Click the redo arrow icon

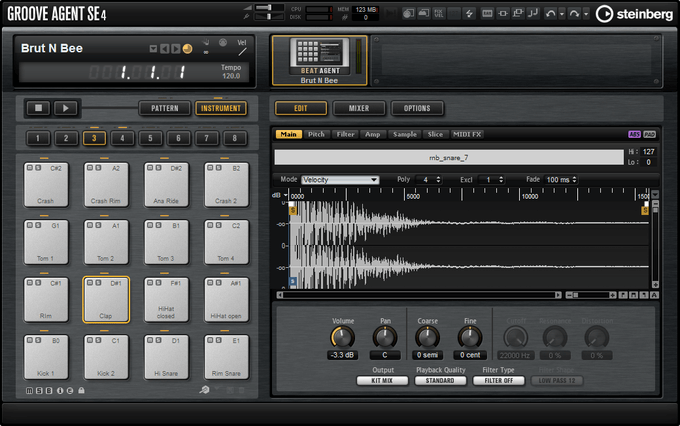click(574, 14)
